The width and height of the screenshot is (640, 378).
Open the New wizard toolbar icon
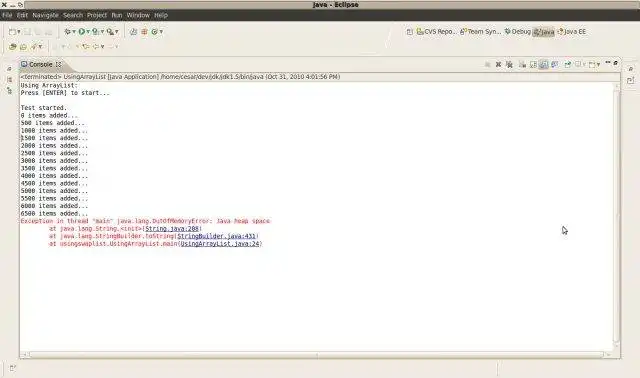click(x=12, y=32)
